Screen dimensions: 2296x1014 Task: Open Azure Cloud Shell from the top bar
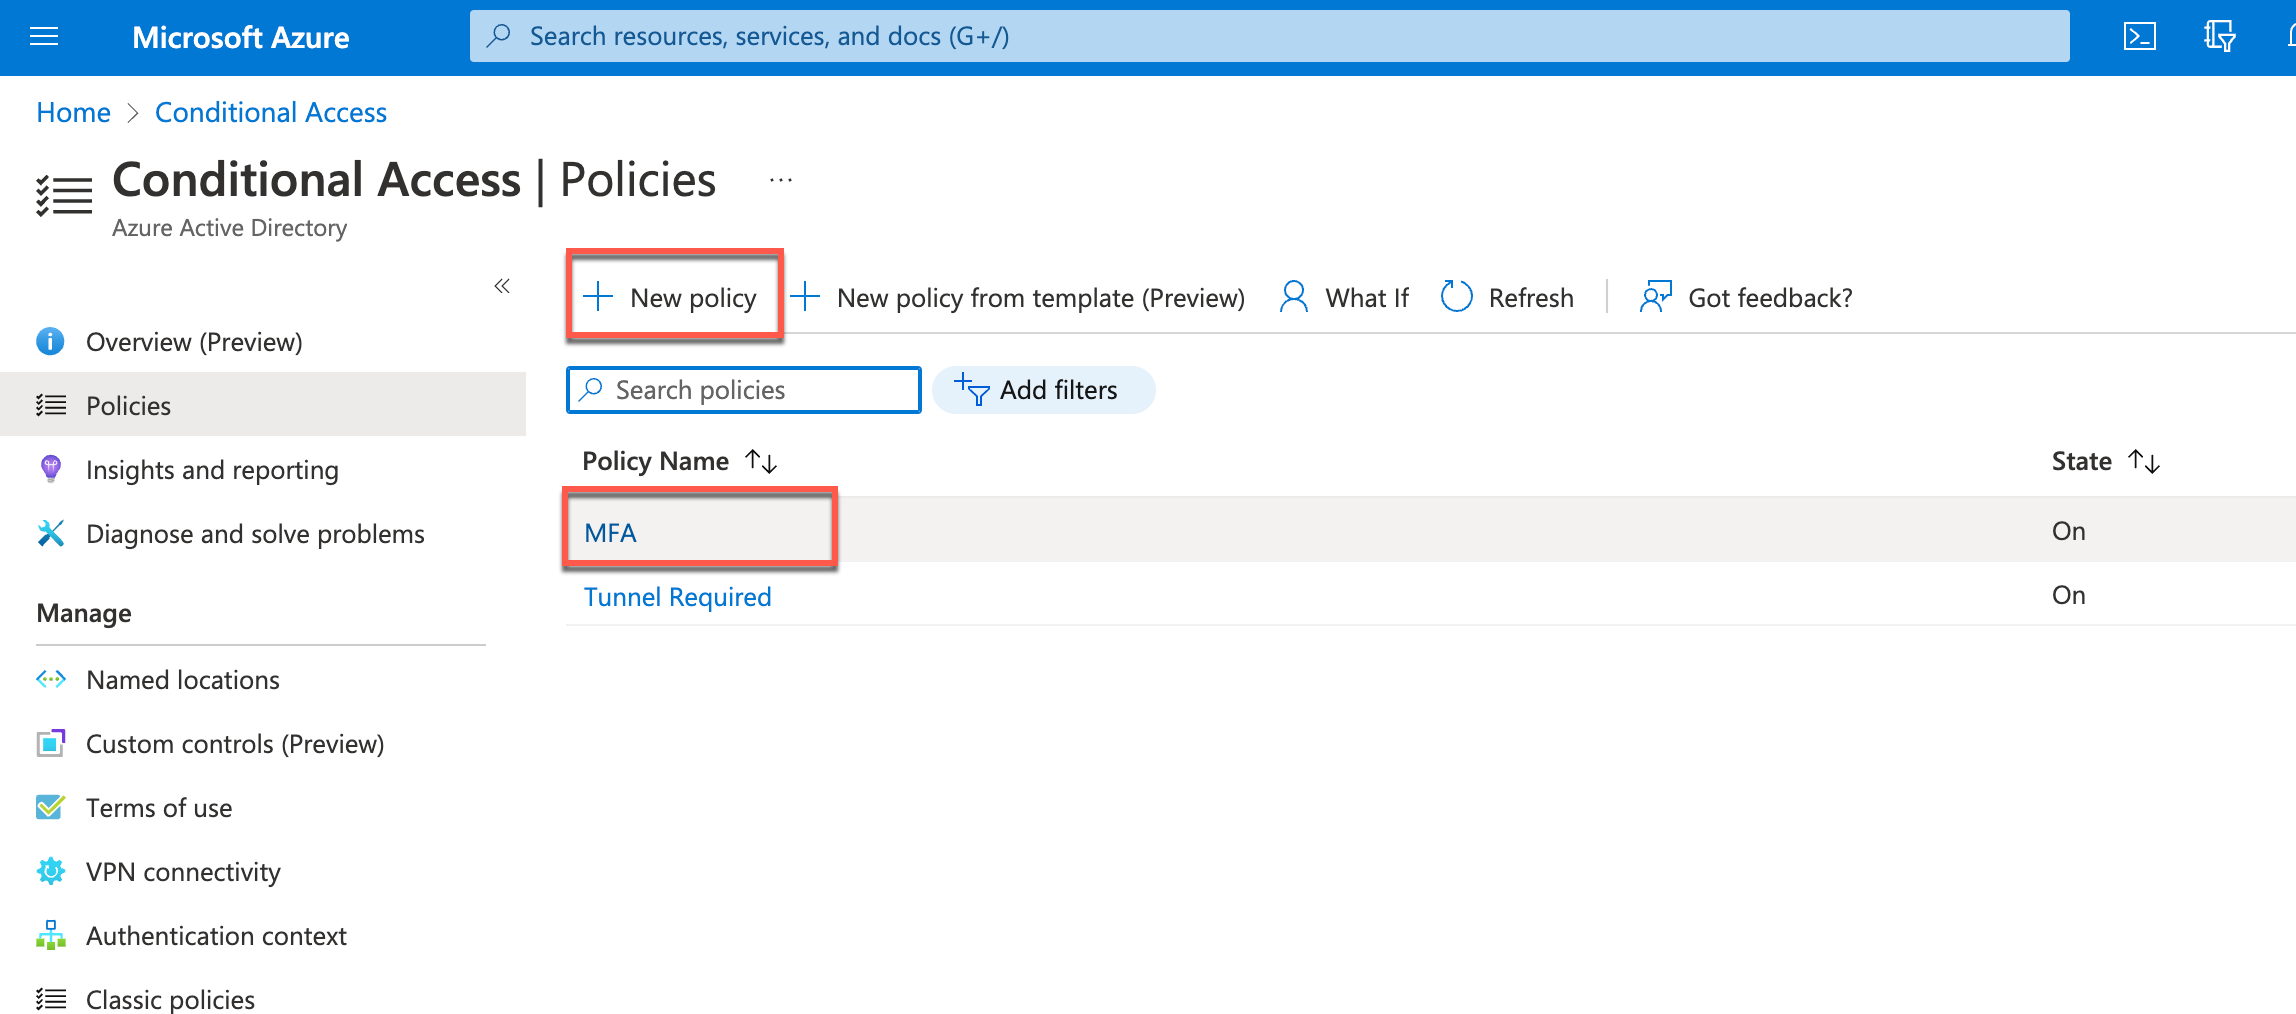pos(2140,36)
